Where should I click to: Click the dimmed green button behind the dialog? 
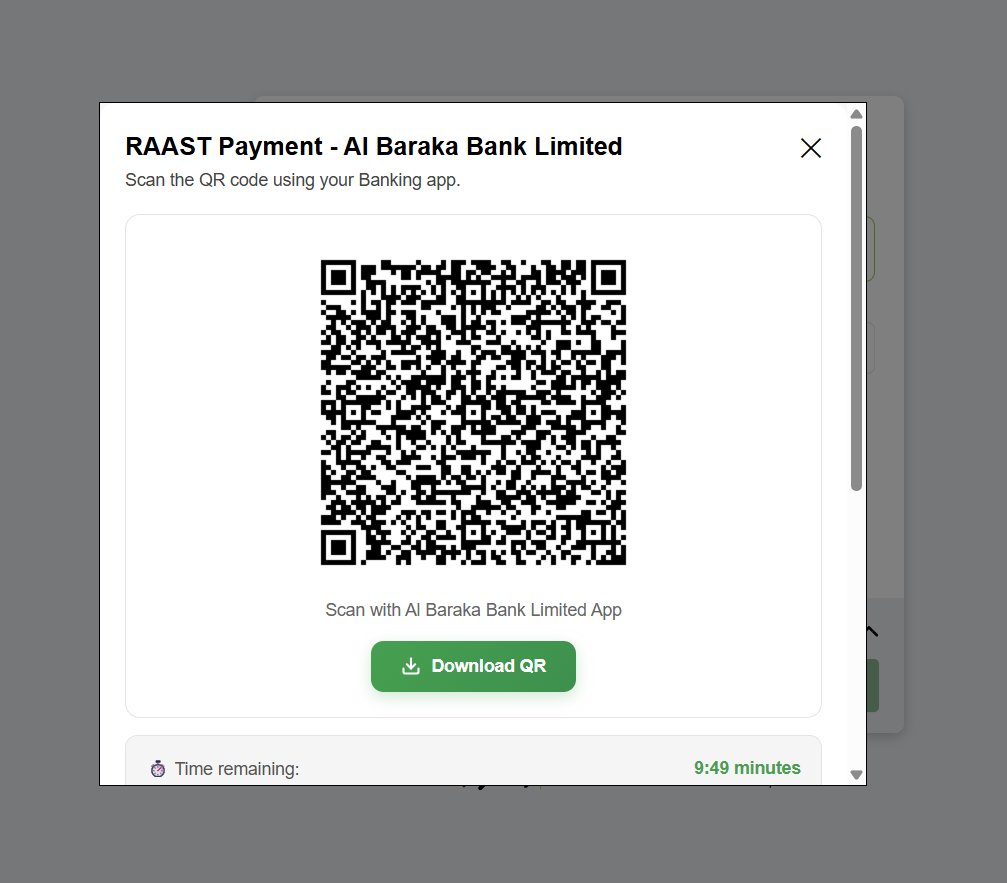click(x=873, y=685)
